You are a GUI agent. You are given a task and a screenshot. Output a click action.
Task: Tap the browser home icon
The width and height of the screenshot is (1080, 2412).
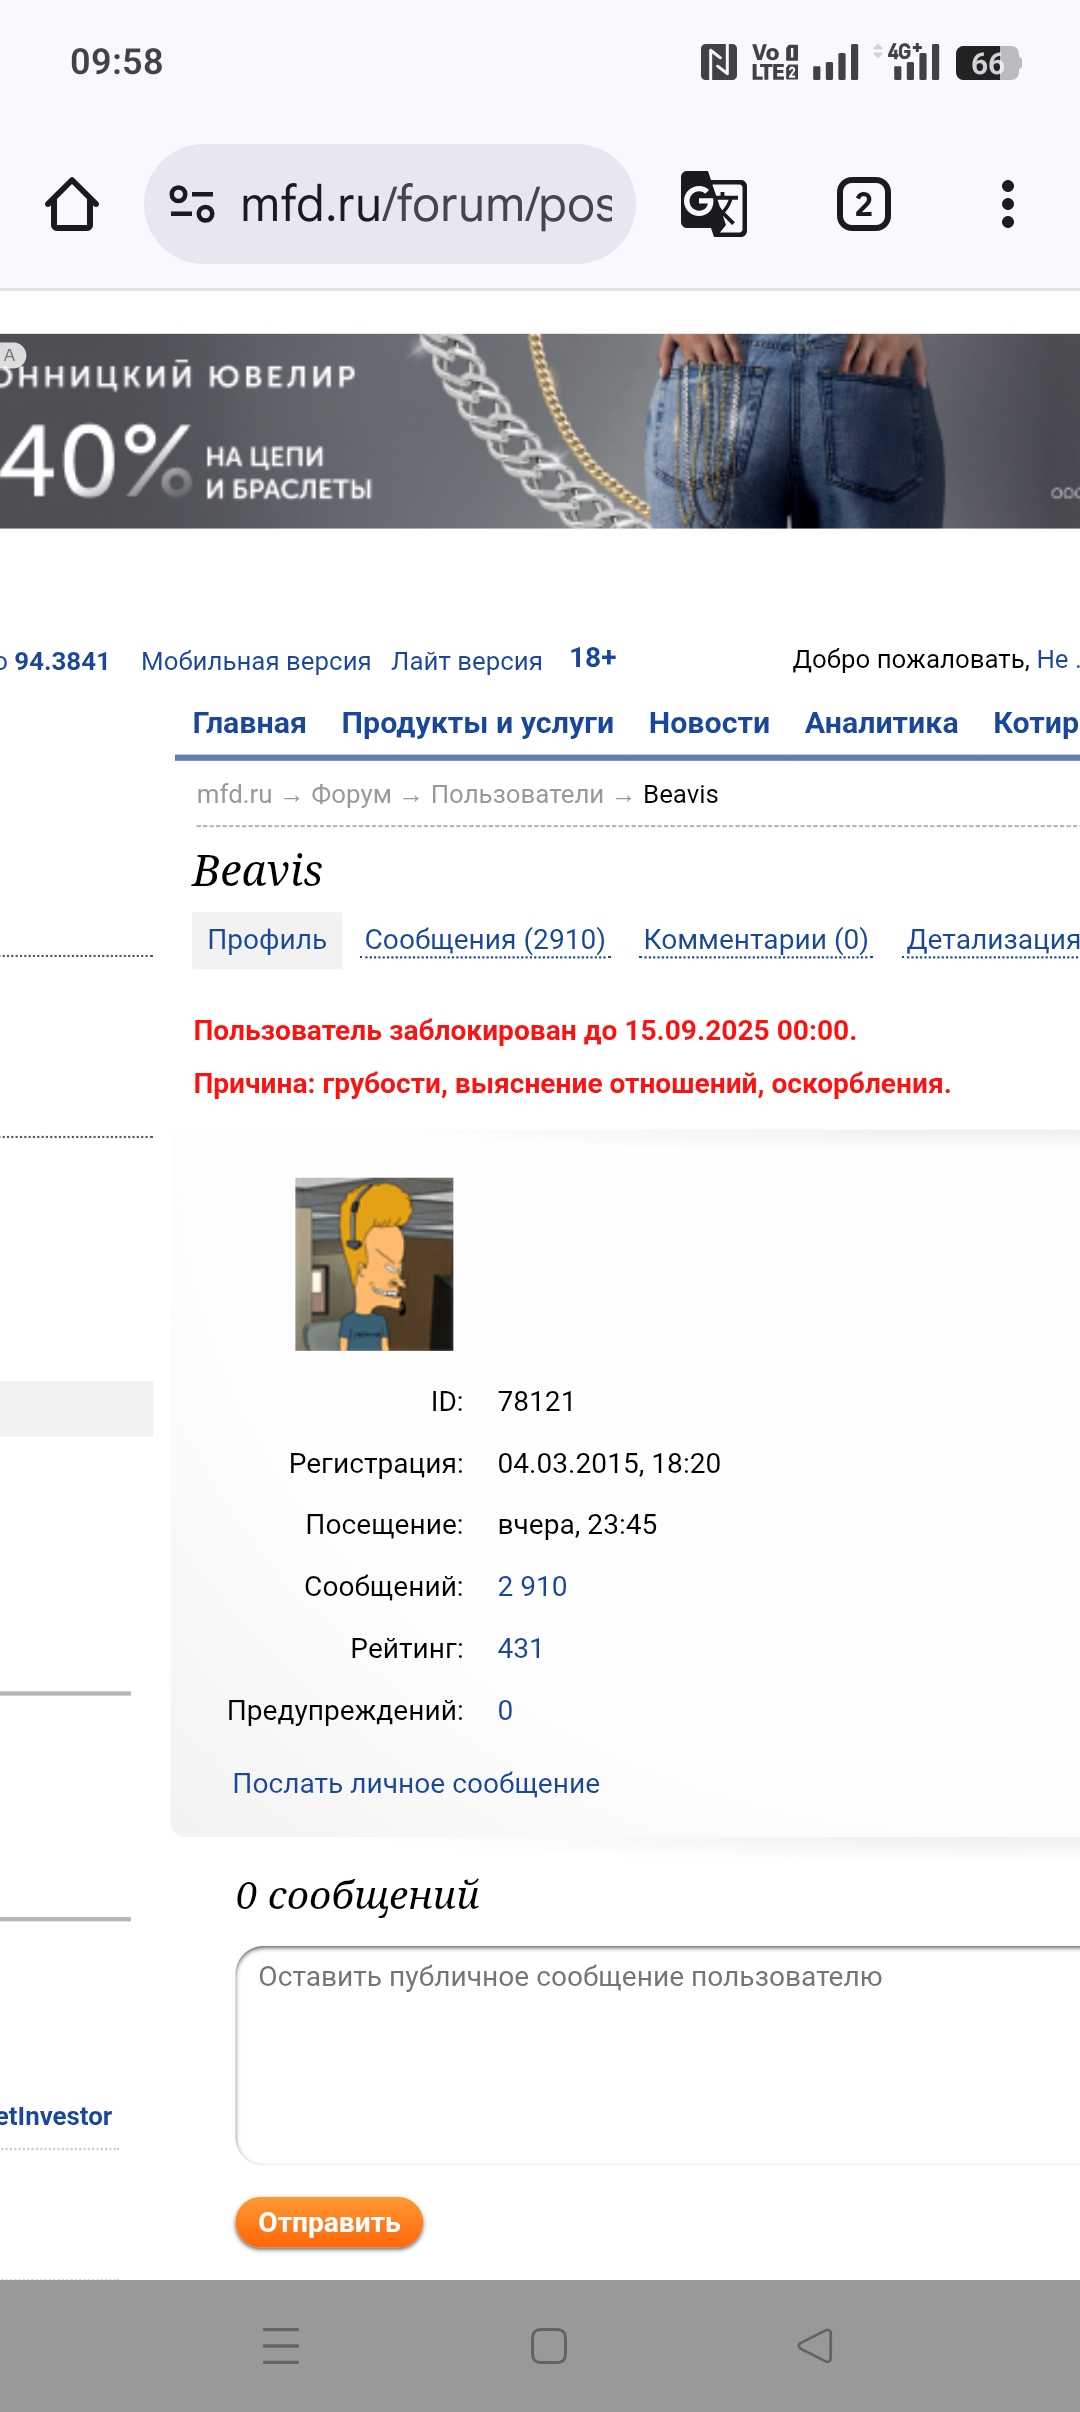pos(72,204)
